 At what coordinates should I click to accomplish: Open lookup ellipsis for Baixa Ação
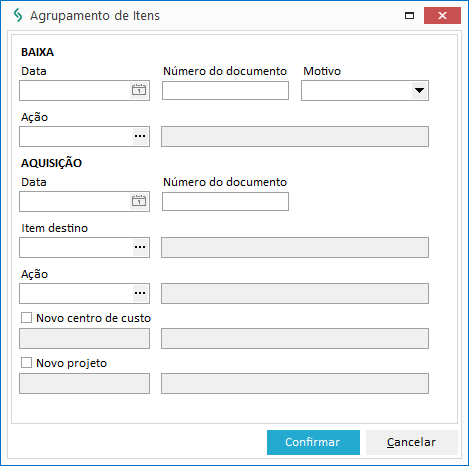pyautogui.click(x=140, y=136)
